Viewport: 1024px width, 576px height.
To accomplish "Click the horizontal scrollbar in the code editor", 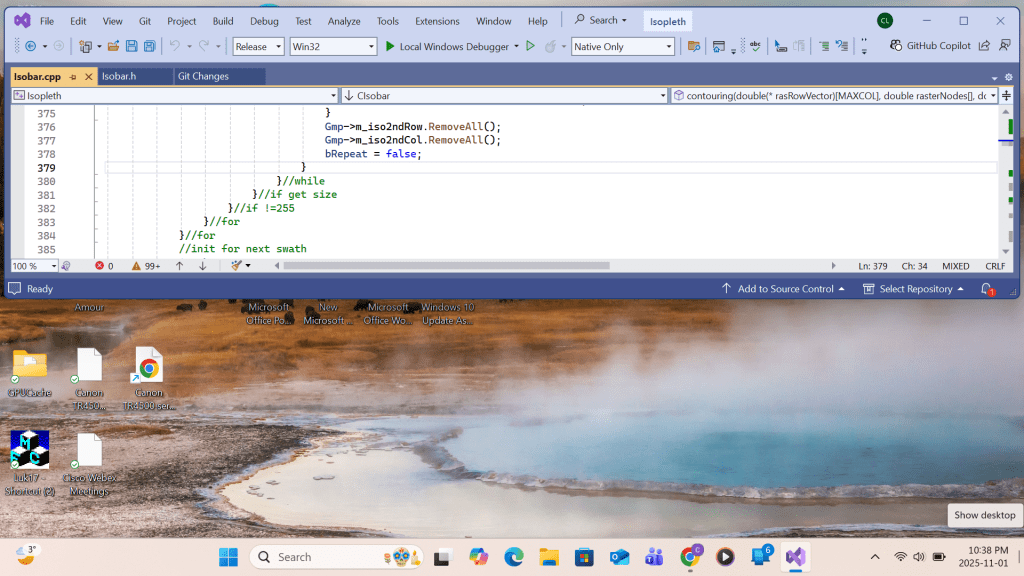I will (x=446, y=266).
